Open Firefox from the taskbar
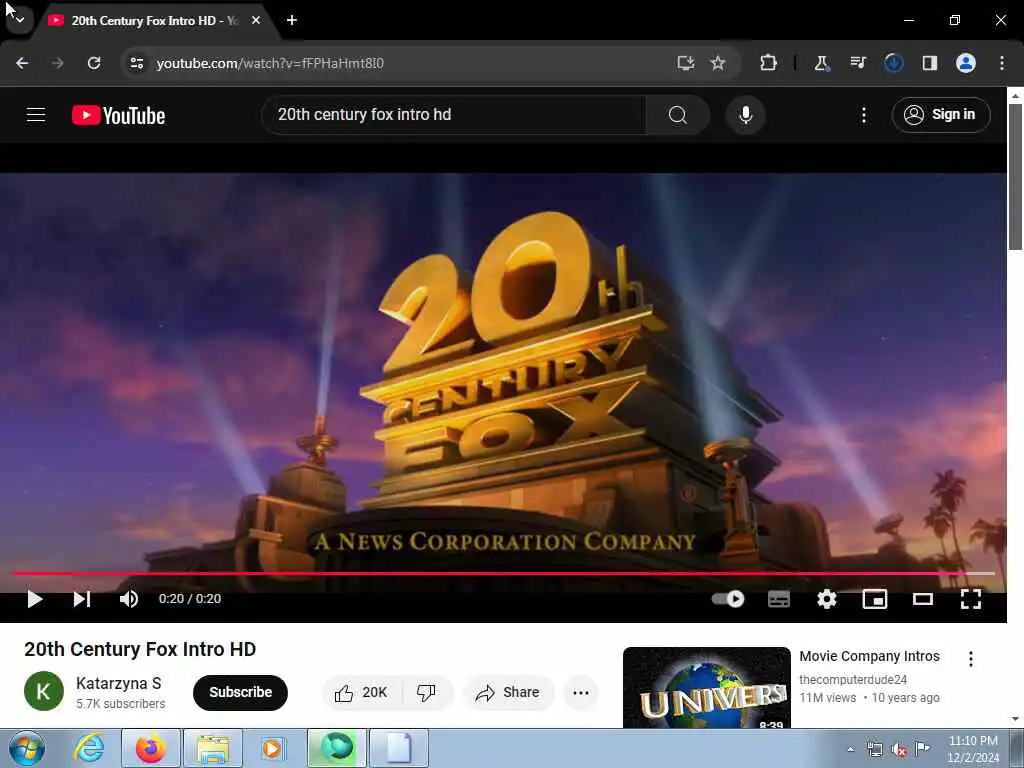Viewport: 1024px width, 768px height. coord(151,748)
